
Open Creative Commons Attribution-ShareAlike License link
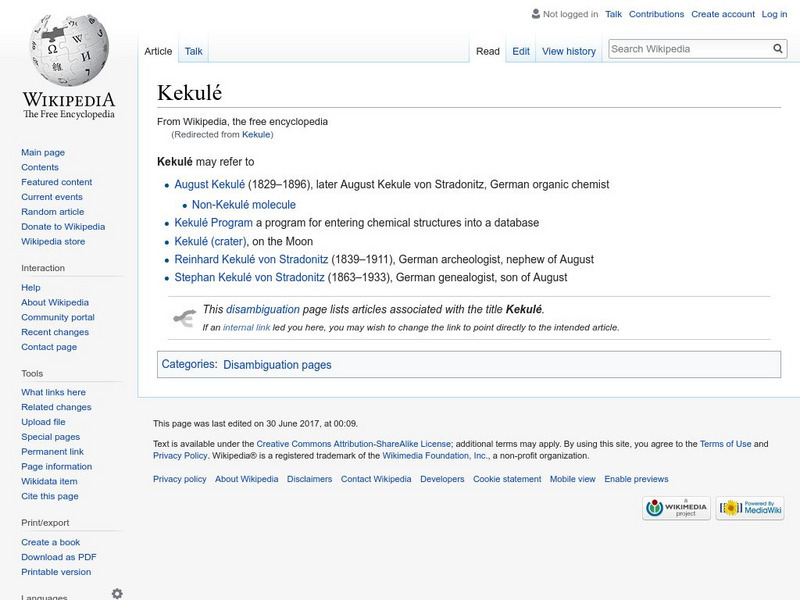click(x=354, y=444)
